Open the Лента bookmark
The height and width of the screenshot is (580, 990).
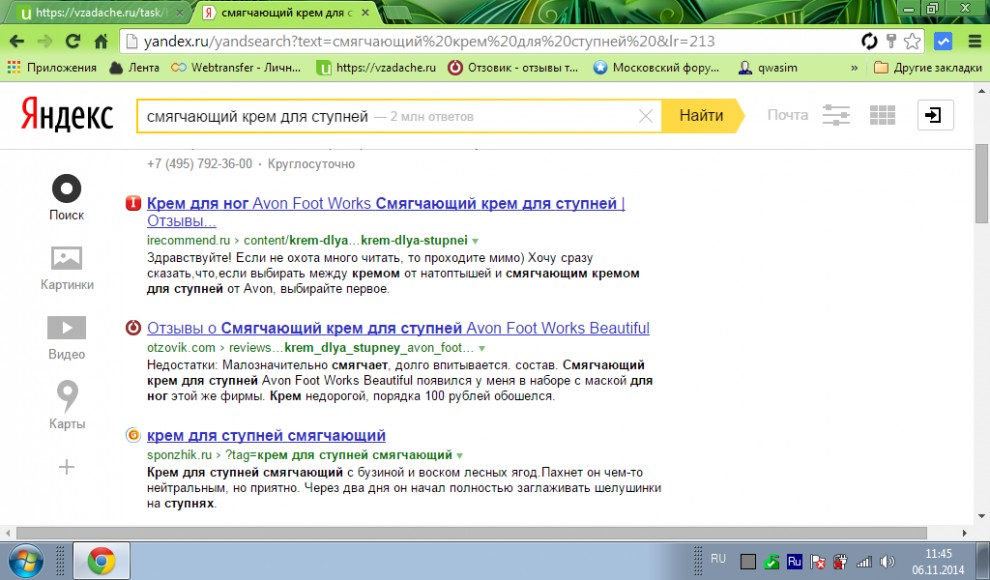[x=134, y=68]
